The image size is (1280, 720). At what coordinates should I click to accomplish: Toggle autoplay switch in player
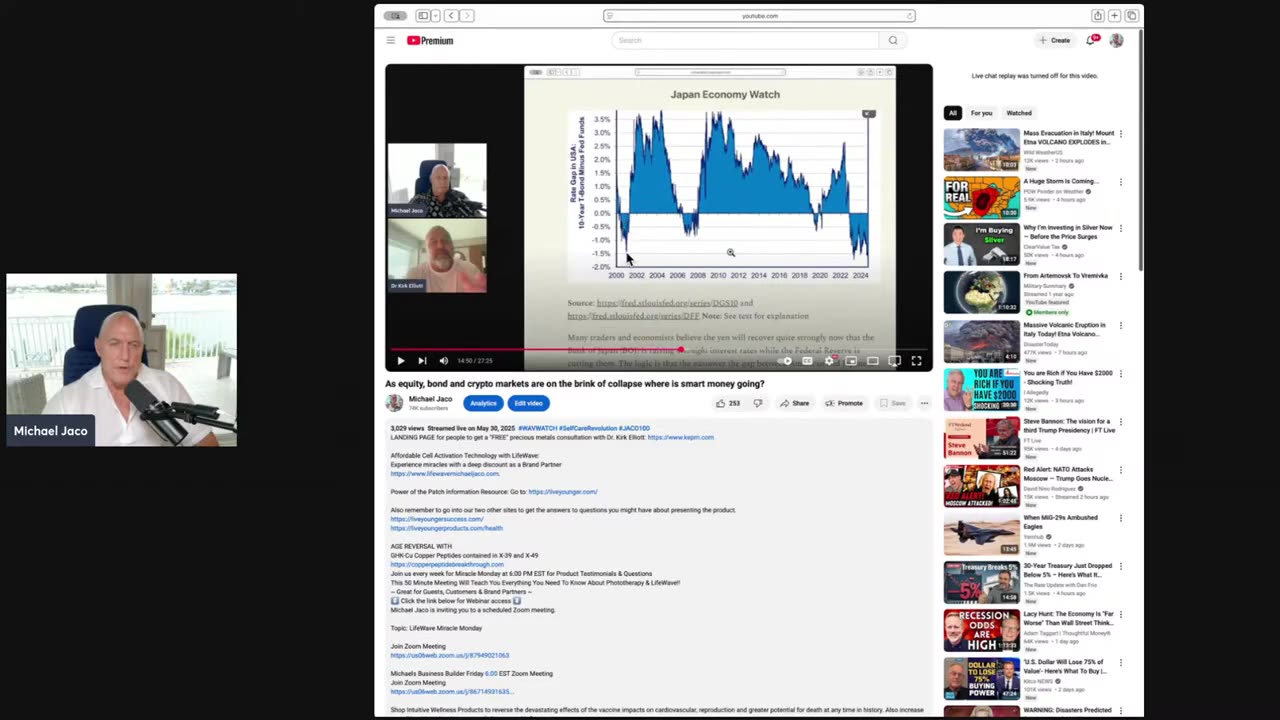(x=787, y=361)
